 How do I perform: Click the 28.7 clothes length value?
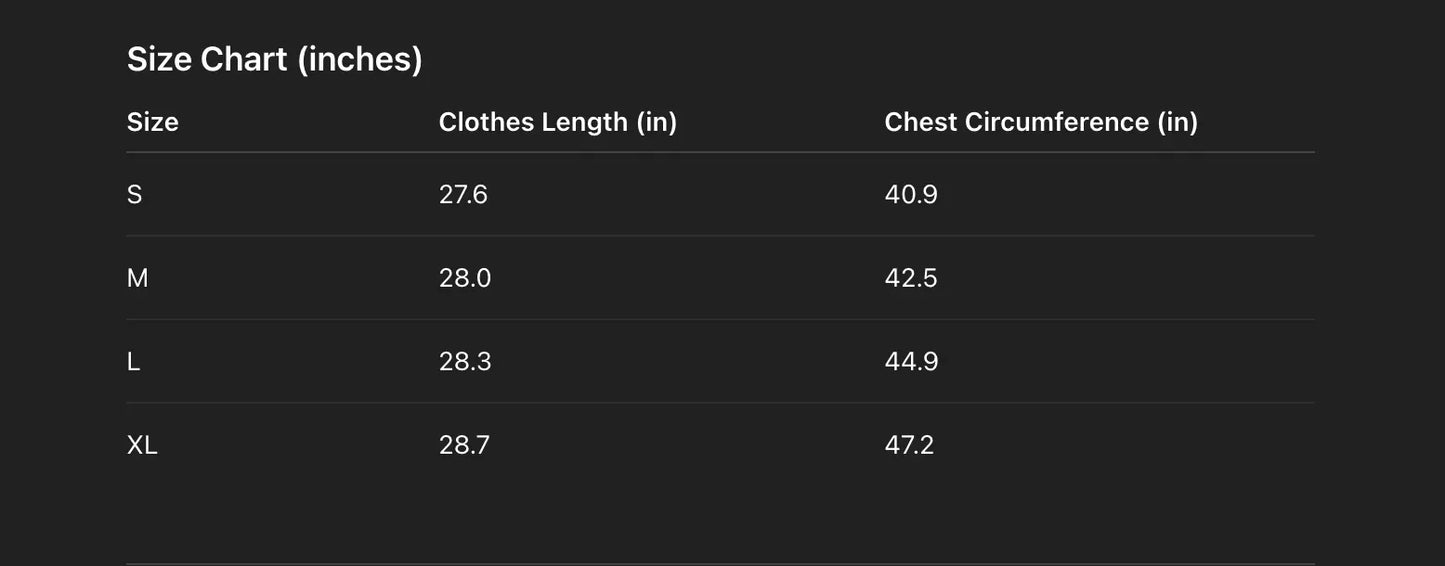(465, 445)
